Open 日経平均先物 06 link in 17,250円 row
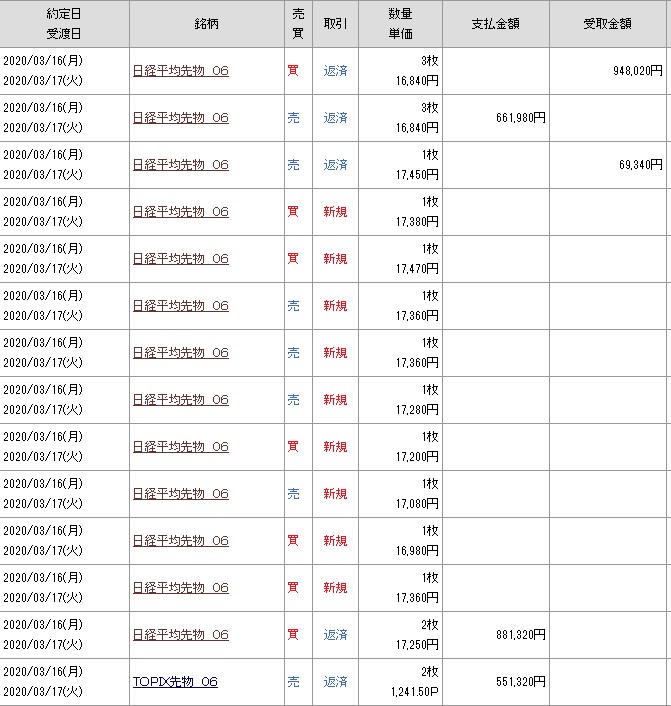 click(180, 635)
